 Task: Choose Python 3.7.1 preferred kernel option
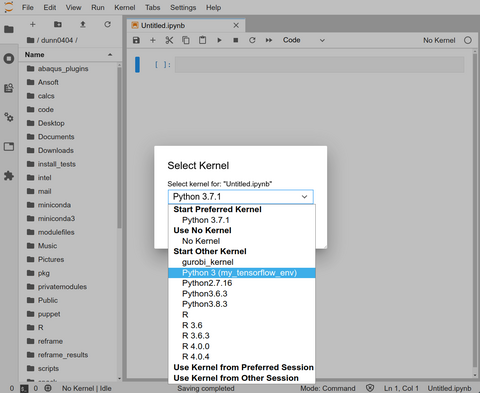click(x=242, y=220)
